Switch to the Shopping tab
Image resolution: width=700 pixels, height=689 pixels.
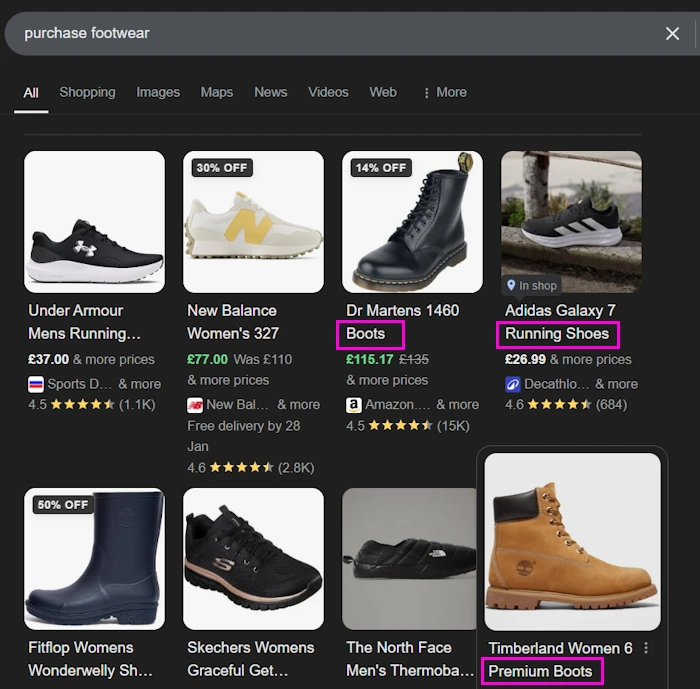(x=88, y=92)
